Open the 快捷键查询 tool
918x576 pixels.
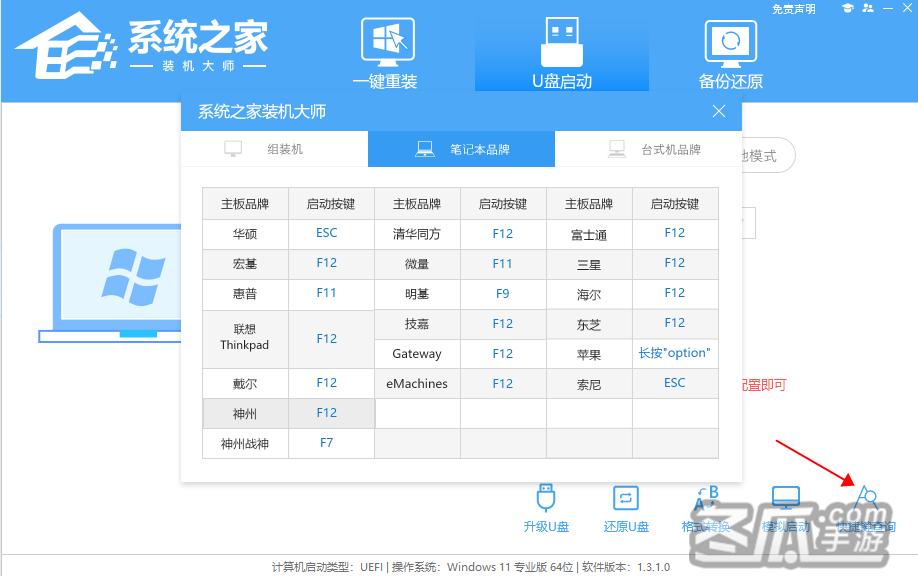pyautogui.click(x=865, y=508)
